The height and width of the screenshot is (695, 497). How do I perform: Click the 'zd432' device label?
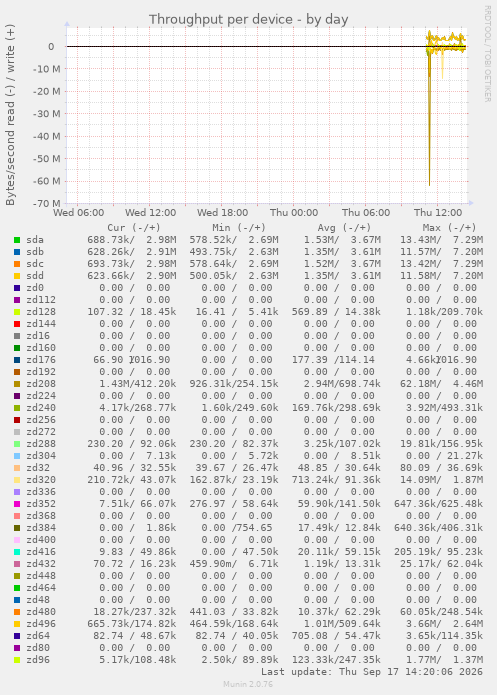41,564
